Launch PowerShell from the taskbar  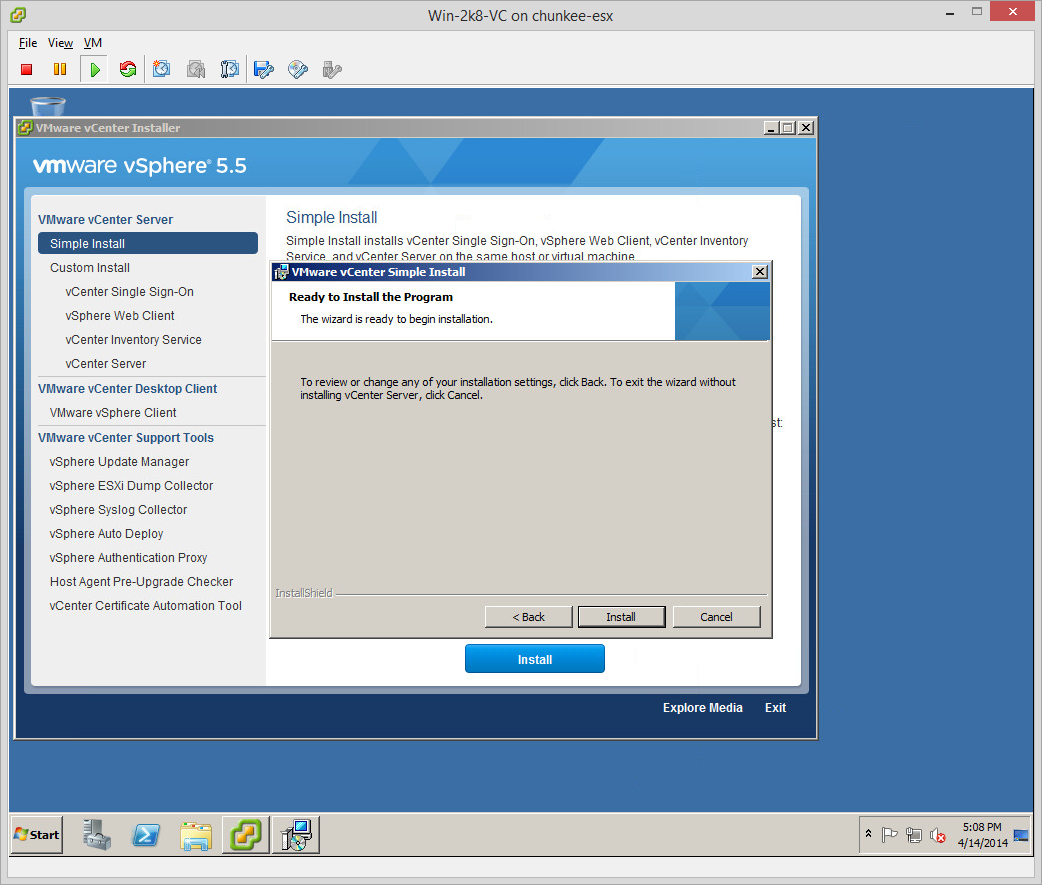click(x=147, y=835)
